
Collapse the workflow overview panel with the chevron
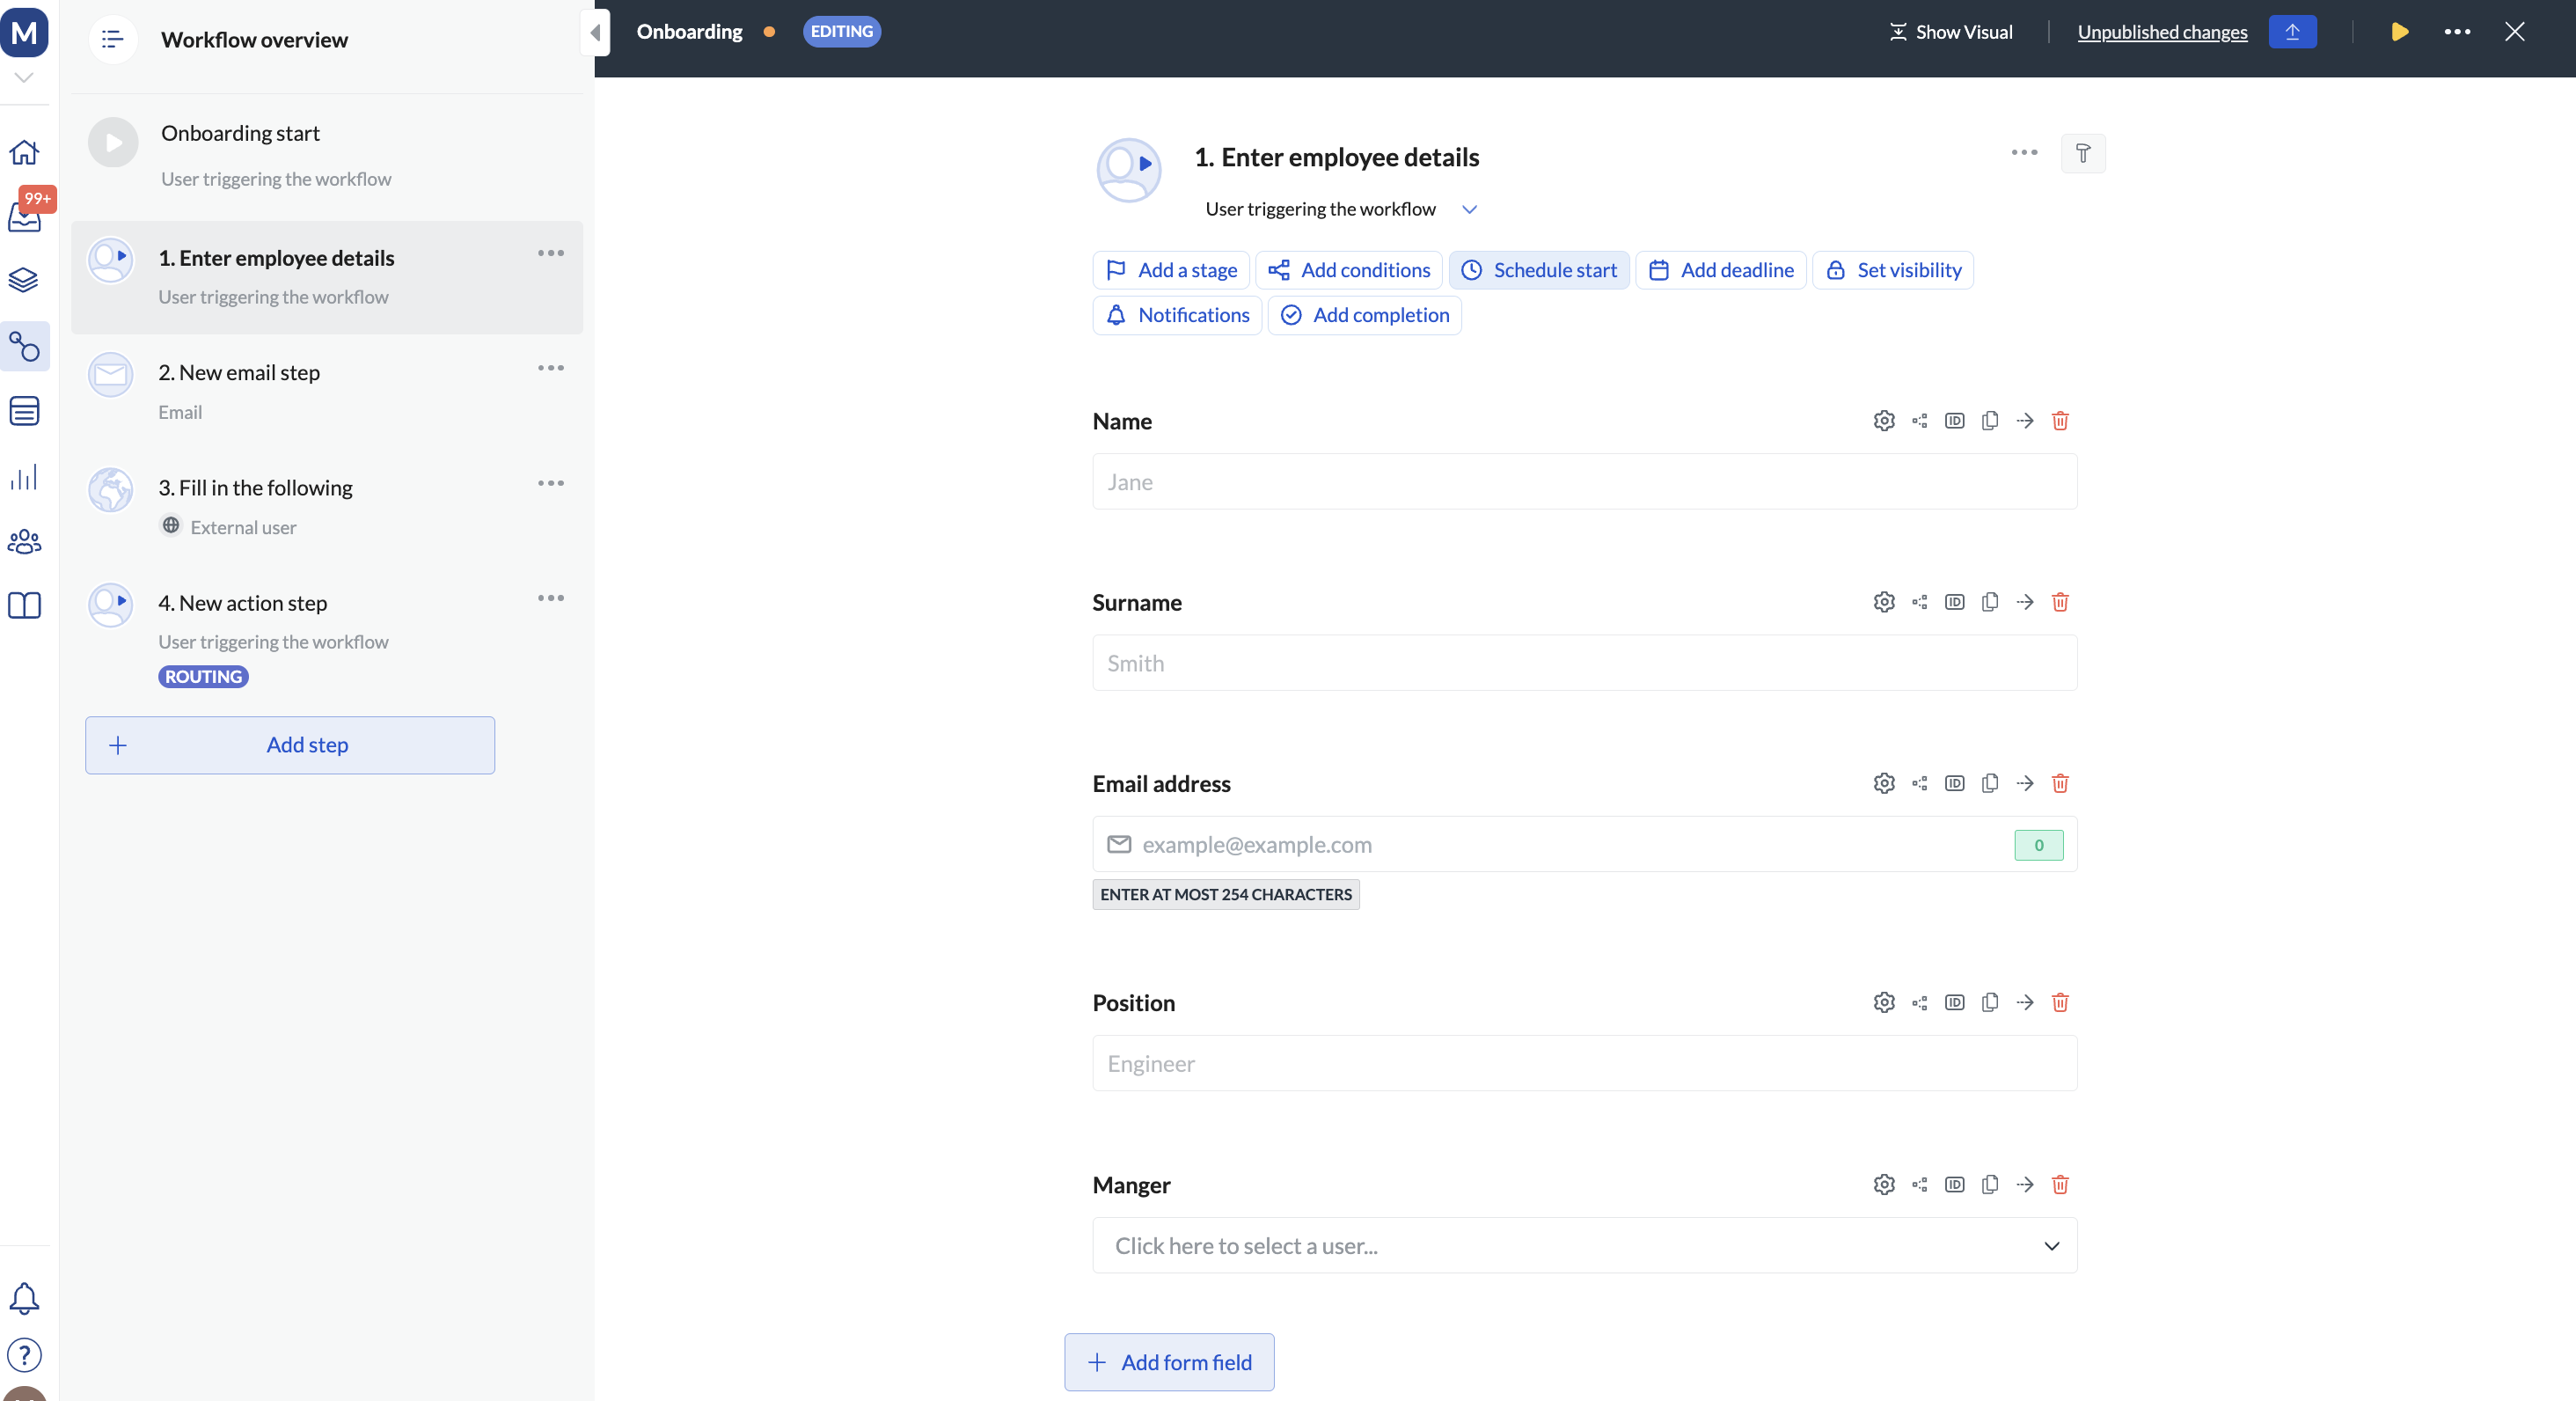click(595, 32)
